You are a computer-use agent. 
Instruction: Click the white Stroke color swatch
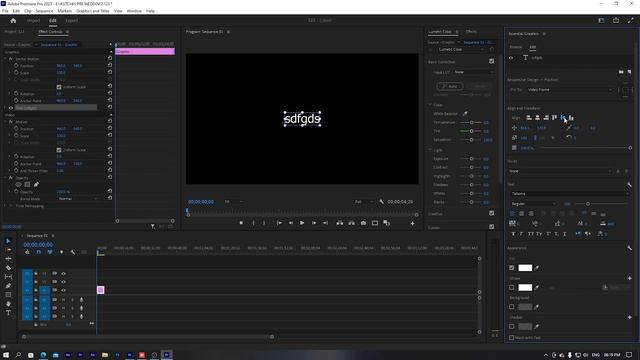[525, 287]
